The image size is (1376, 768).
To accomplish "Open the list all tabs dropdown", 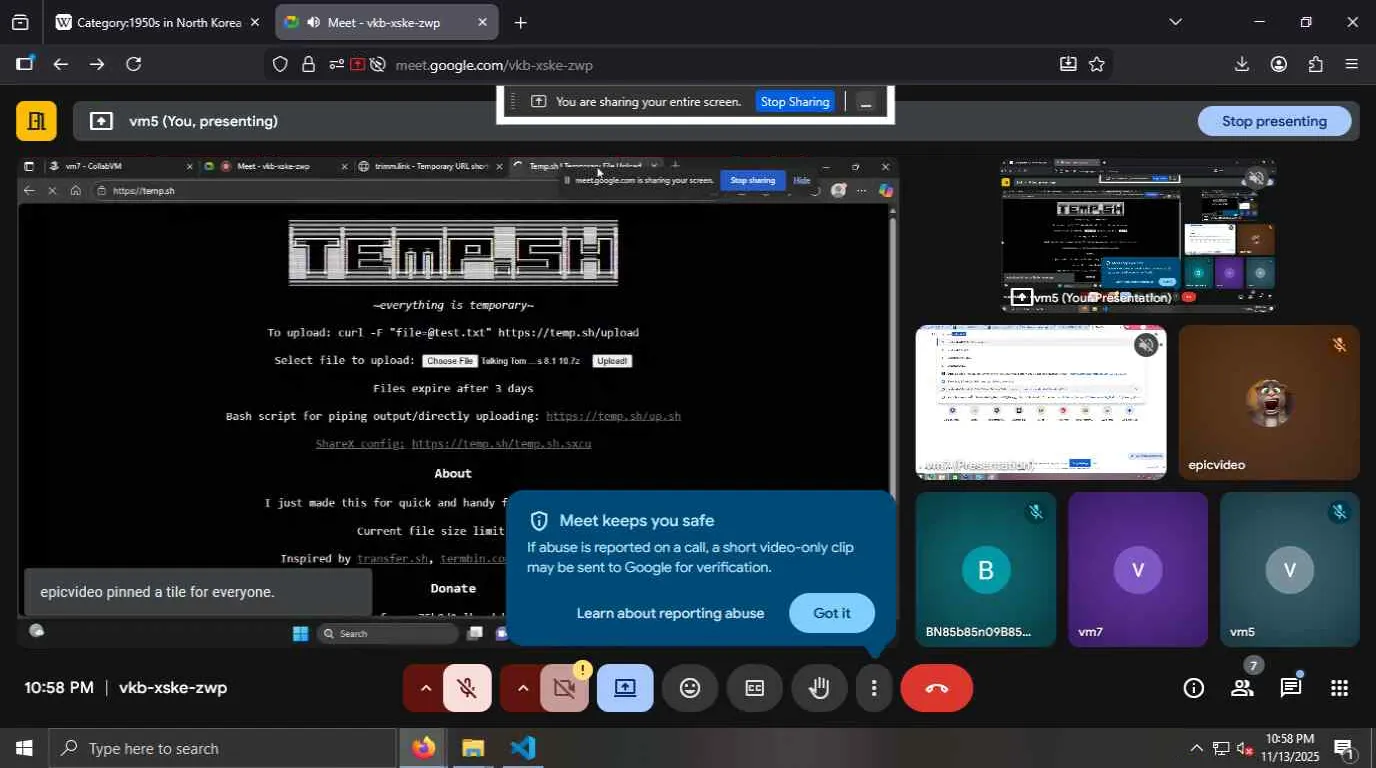I will (x=1176, y=22).
